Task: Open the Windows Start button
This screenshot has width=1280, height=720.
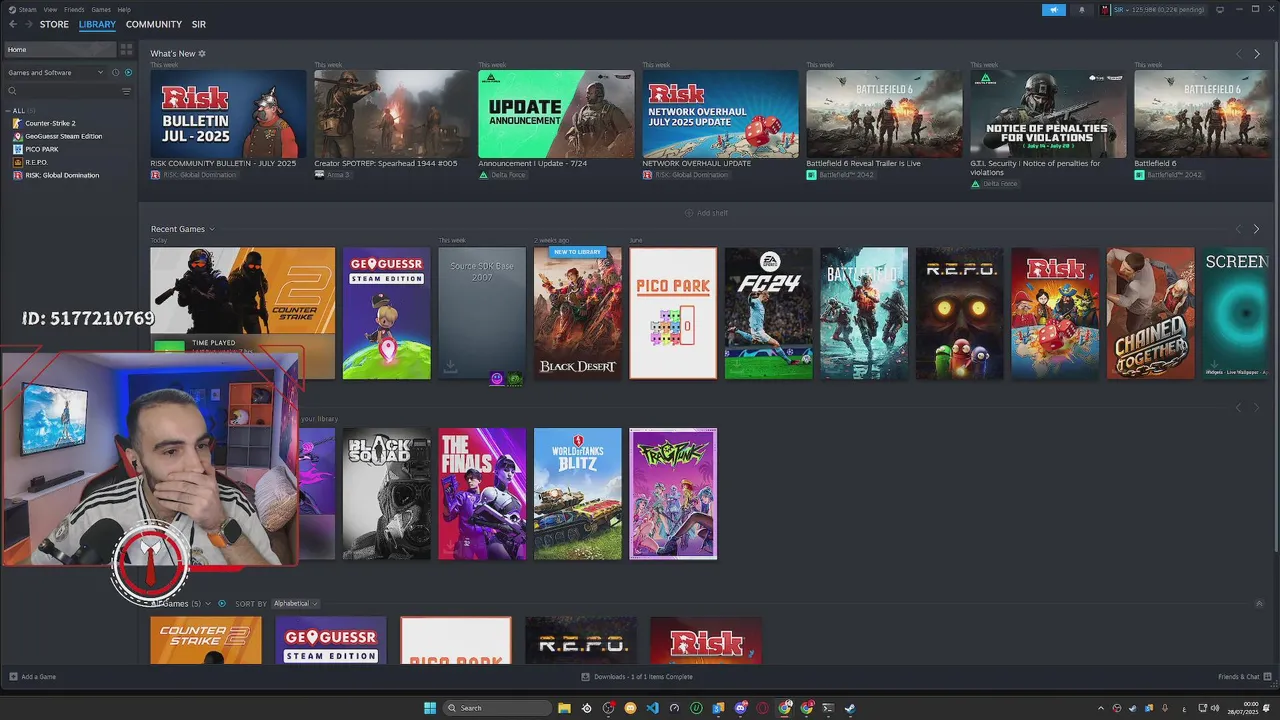Action: pyautogui.click(x=430, y=708)
